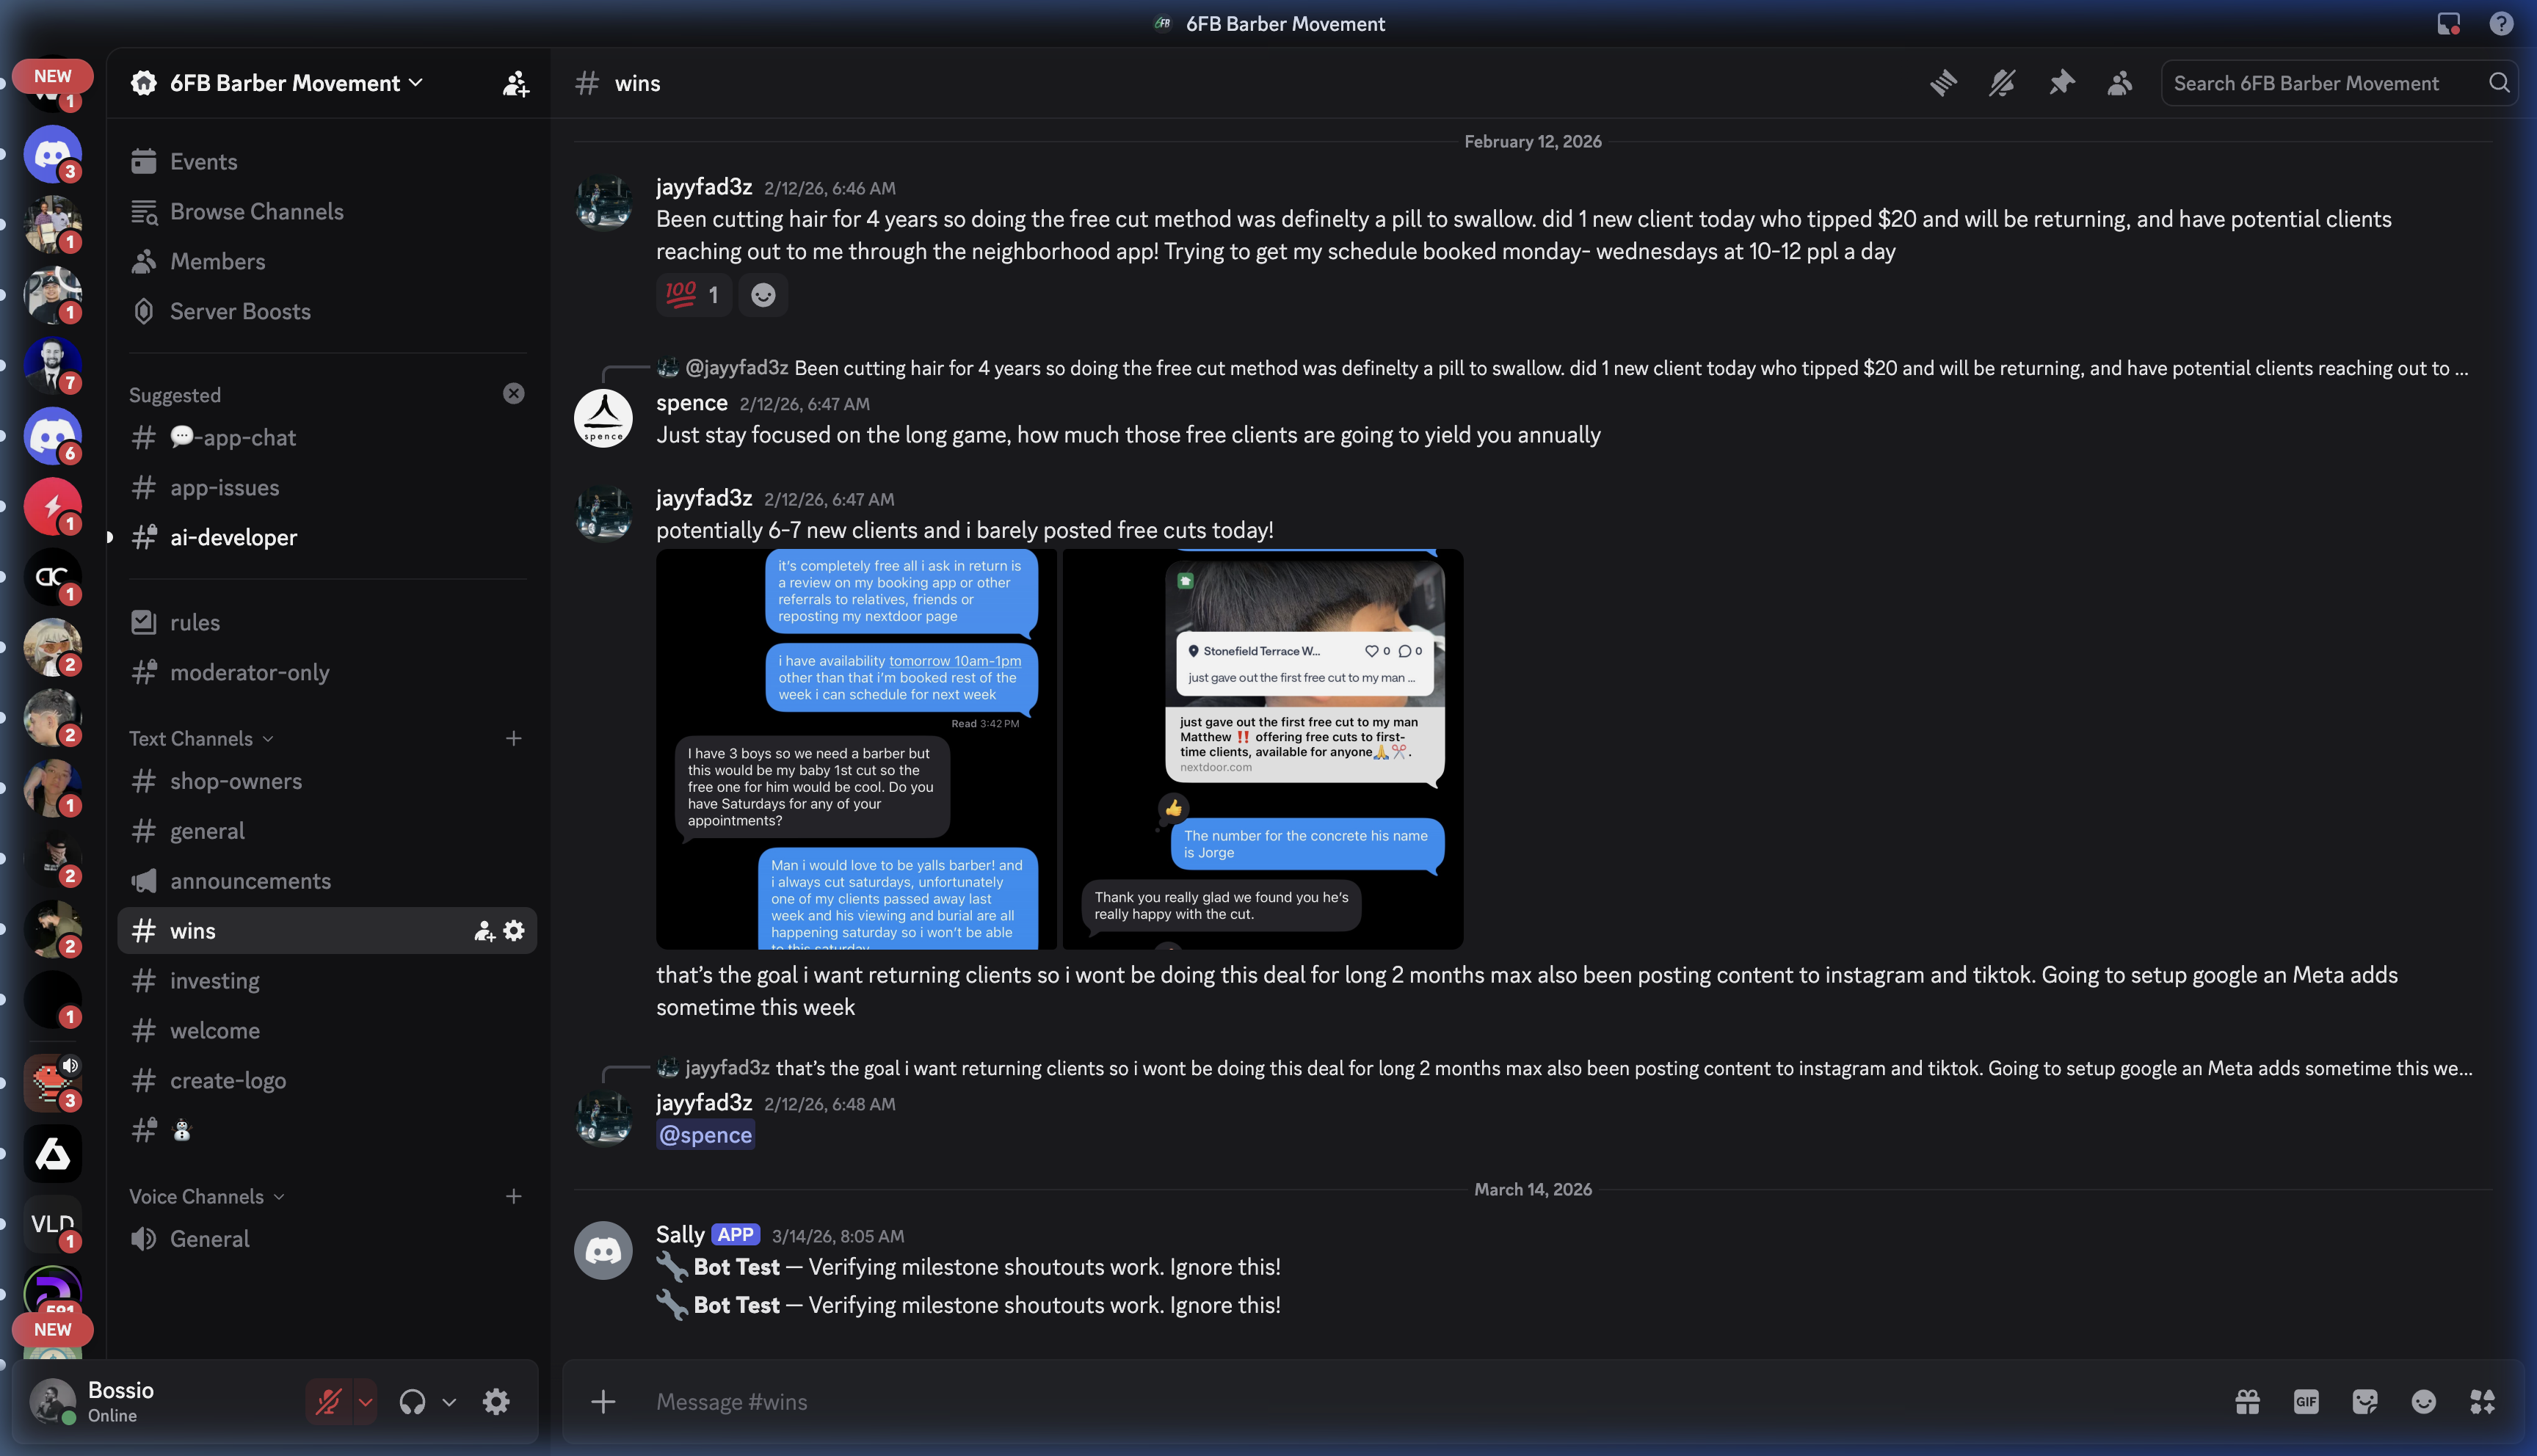This screenshot has height=1456, width=2537.
Task: Open pinned messages for the wins channel
Action: (2061, 83)
